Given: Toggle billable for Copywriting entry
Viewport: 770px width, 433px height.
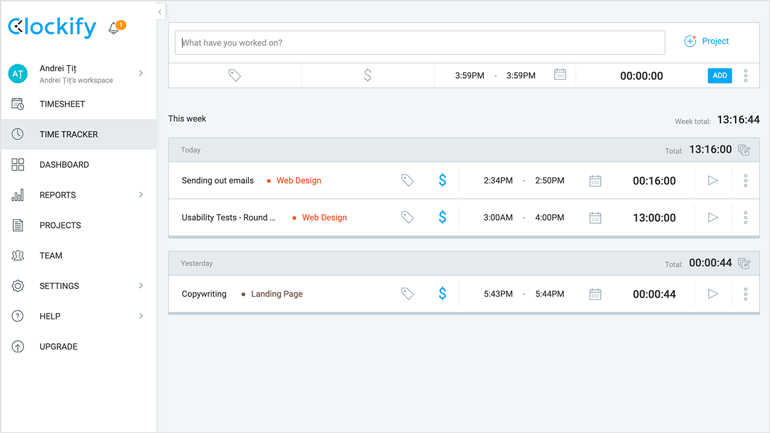Looking at the screenshot, I should click(x=442, y=294).
